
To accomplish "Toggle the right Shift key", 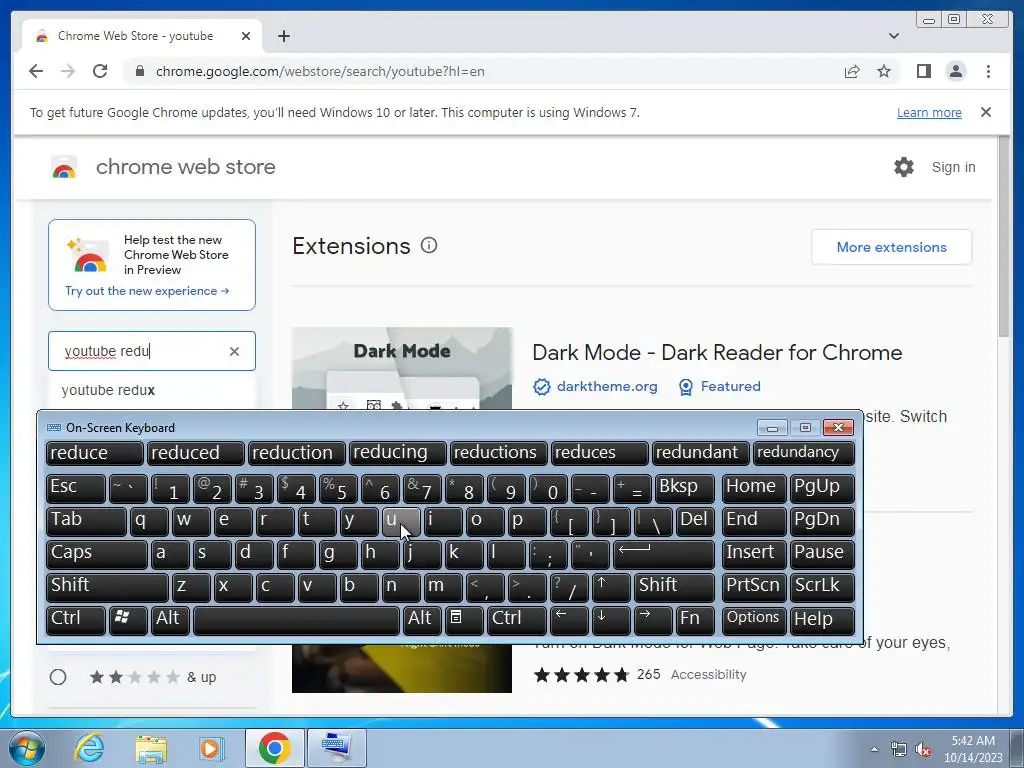I will (x=674, y=586).
